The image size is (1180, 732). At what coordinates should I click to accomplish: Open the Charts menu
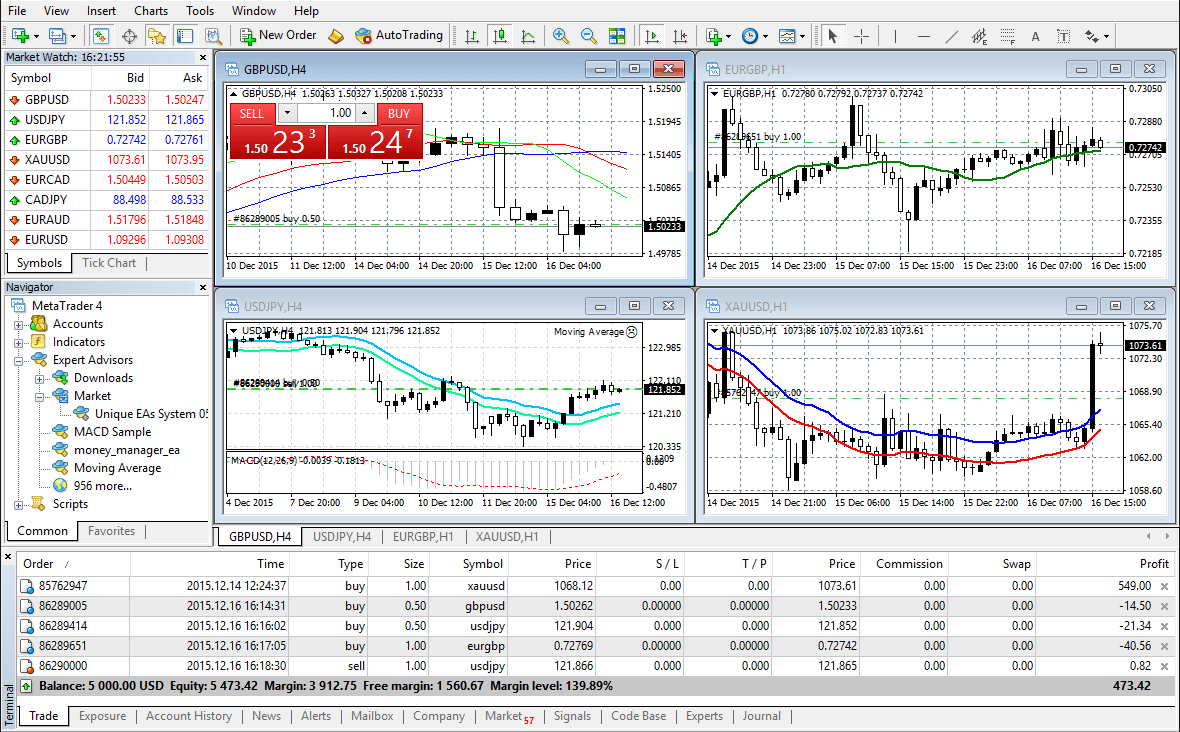point(151,11)
